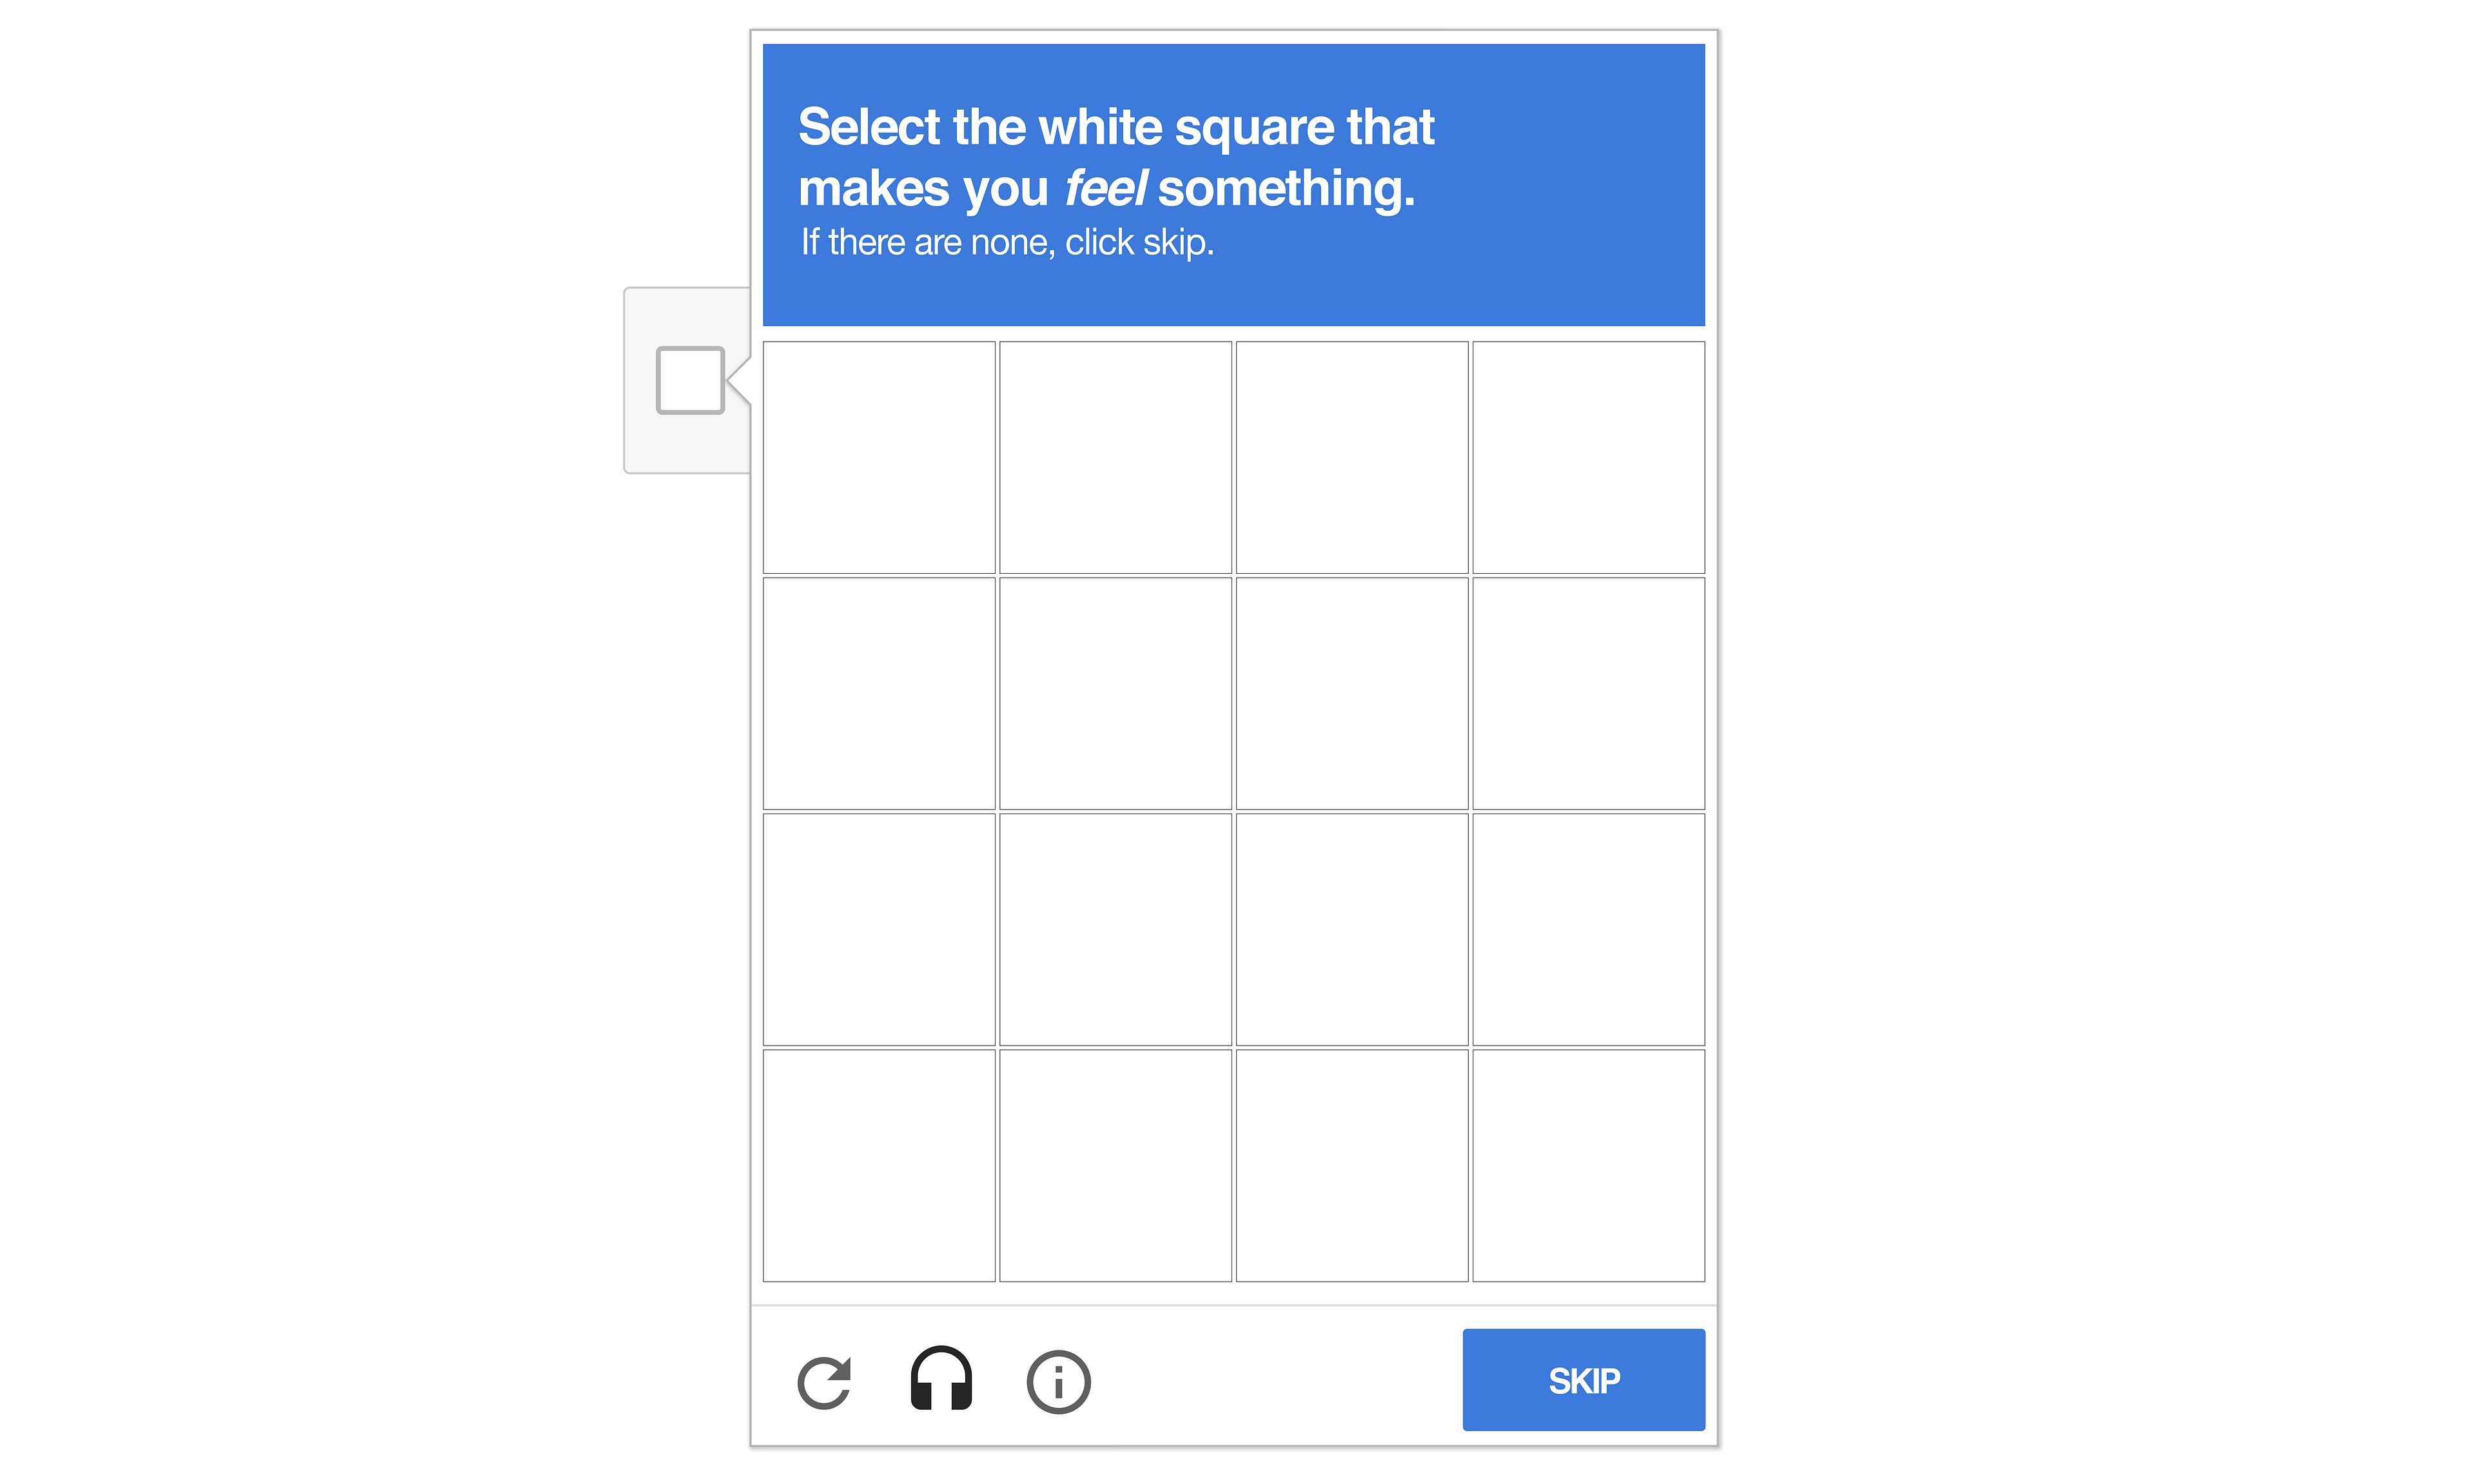
Task: Click the second square in bottom row
Action: 1115,1165
